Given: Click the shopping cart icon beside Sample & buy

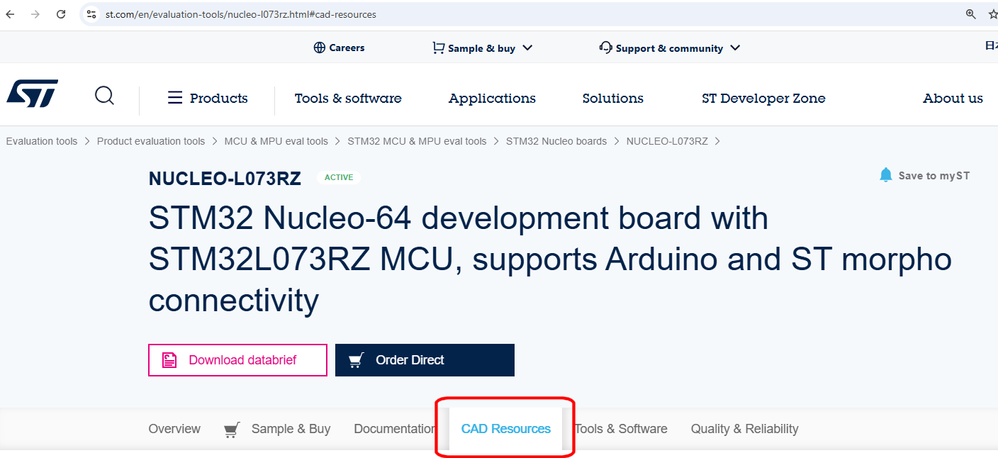Looking at the screenshot, I should (438, 48).
